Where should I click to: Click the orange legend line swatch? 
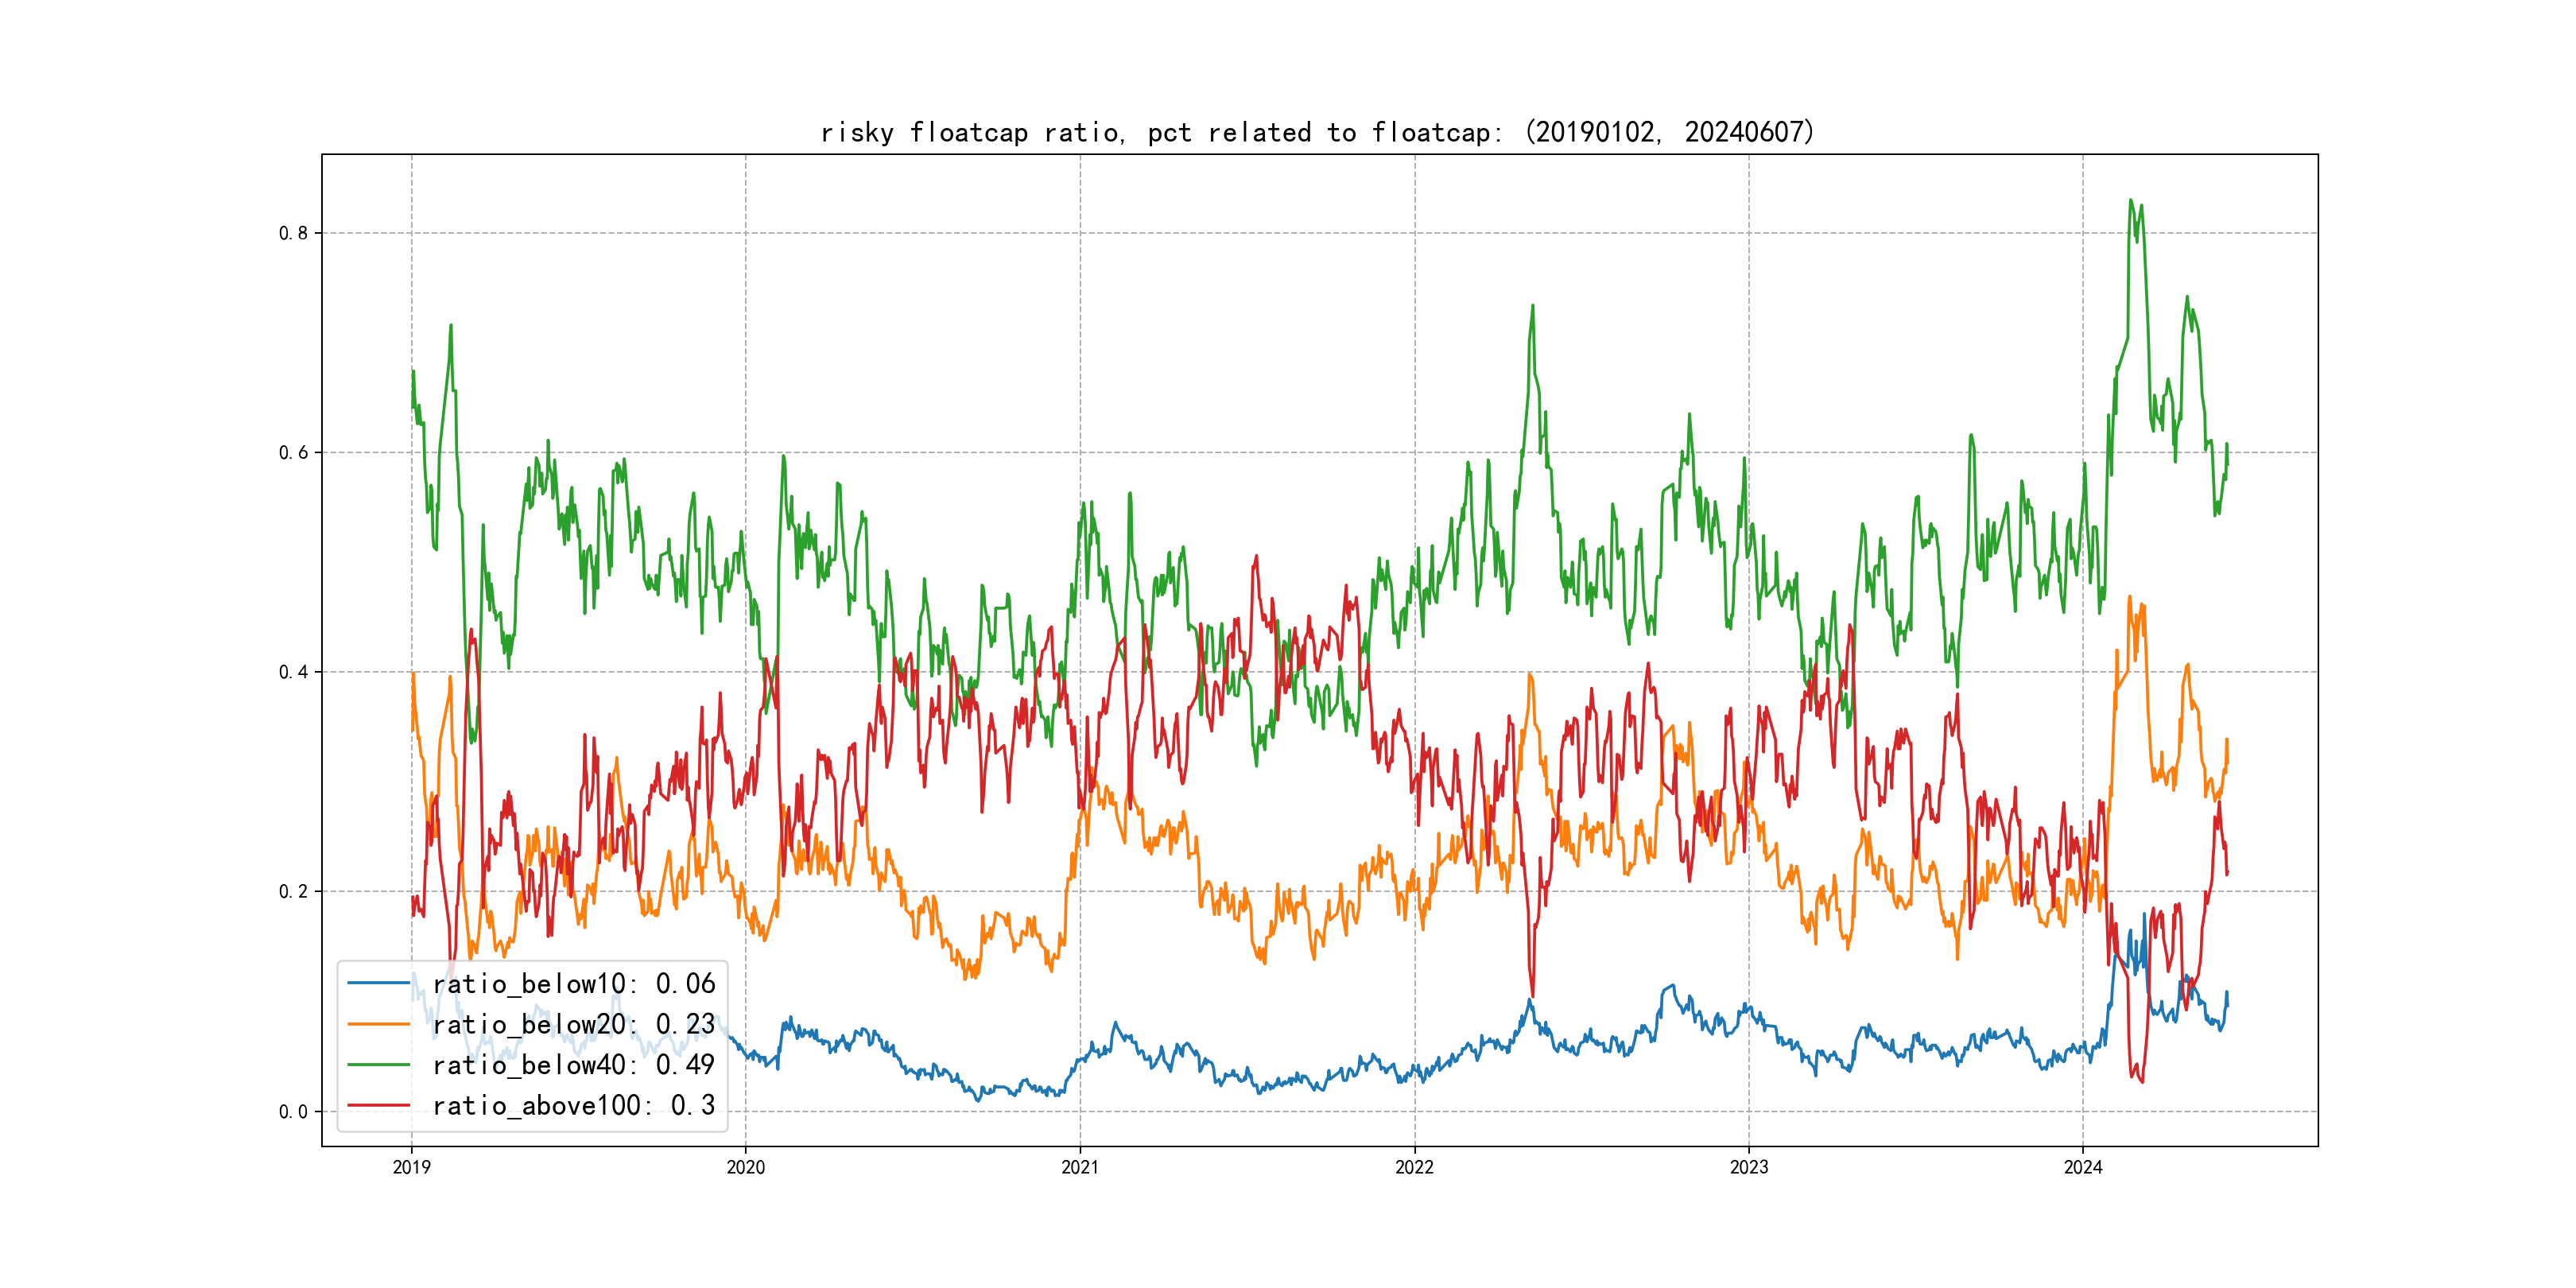(x=378, y=1025)
